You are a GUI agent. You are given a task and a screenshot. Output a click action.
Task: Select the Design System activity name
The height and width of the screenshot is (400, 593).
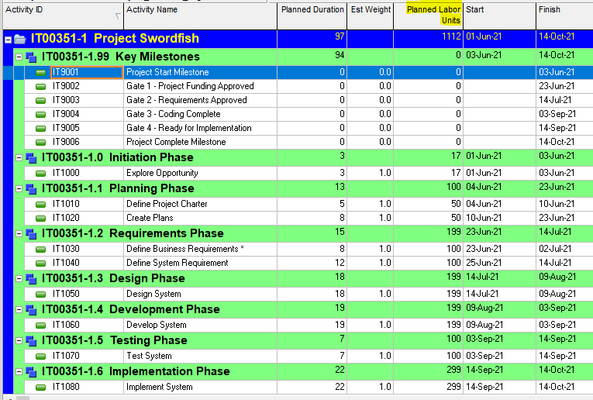tap(154, 294)
